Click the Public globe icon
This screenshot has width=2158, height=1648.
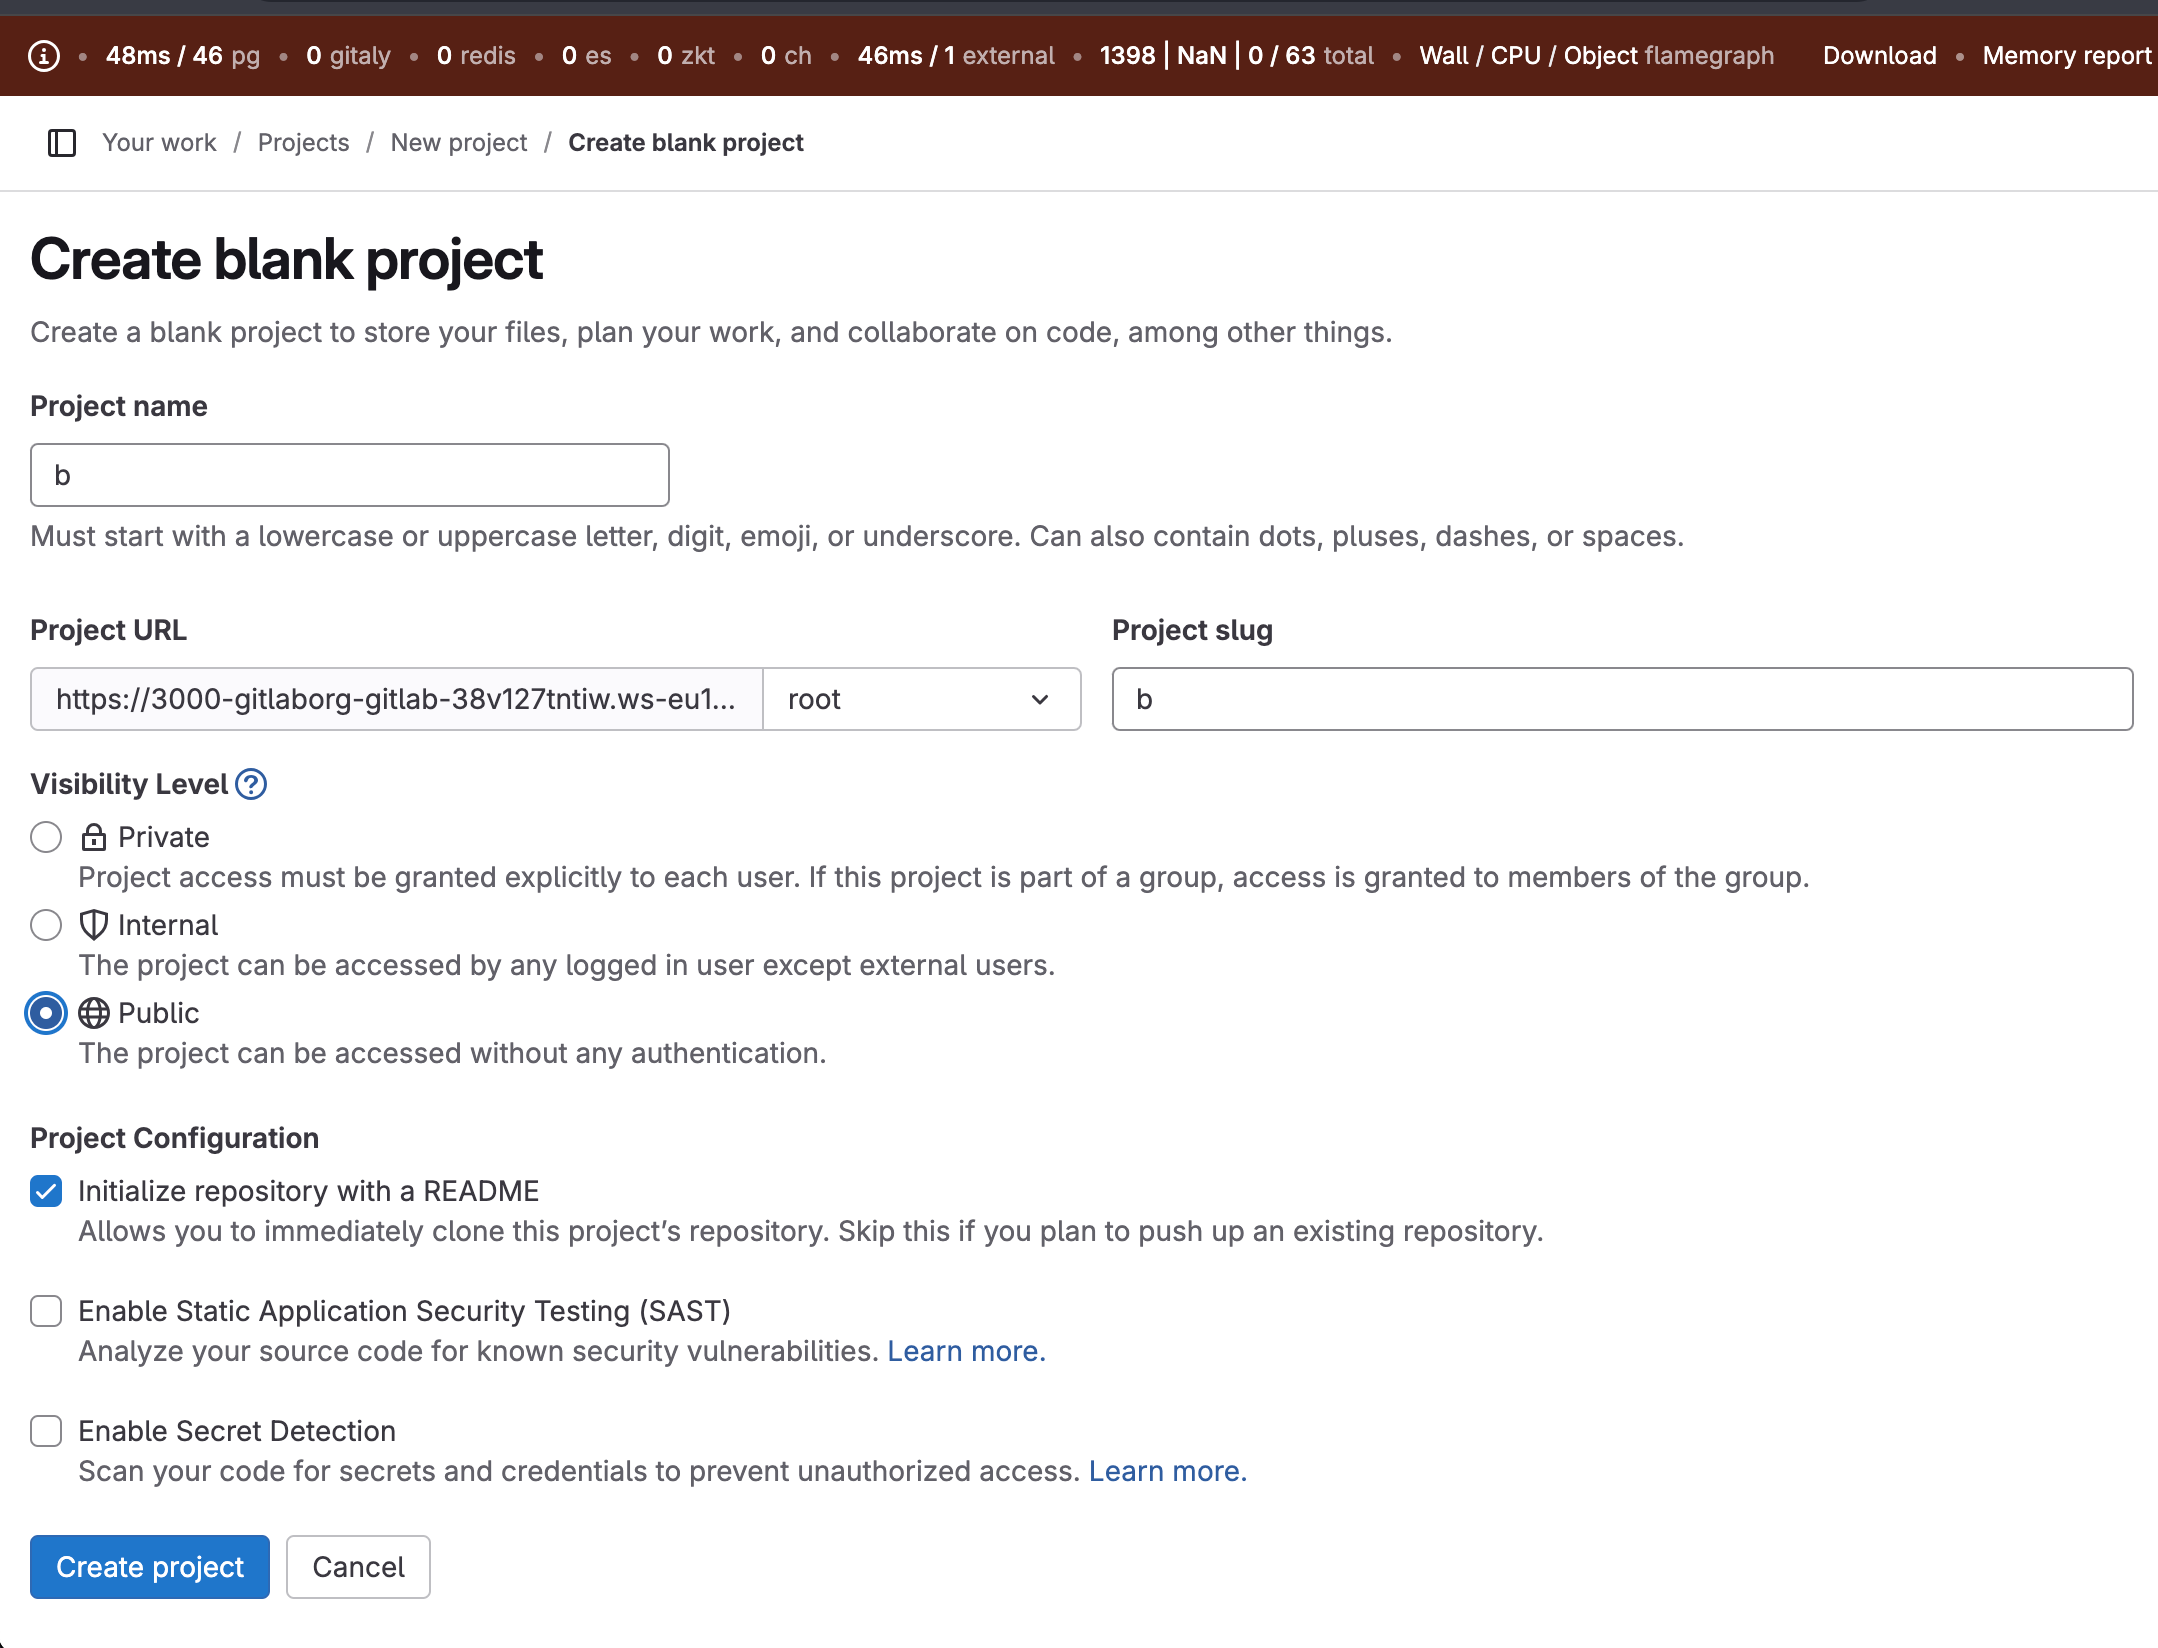(x=94, y=1013)
